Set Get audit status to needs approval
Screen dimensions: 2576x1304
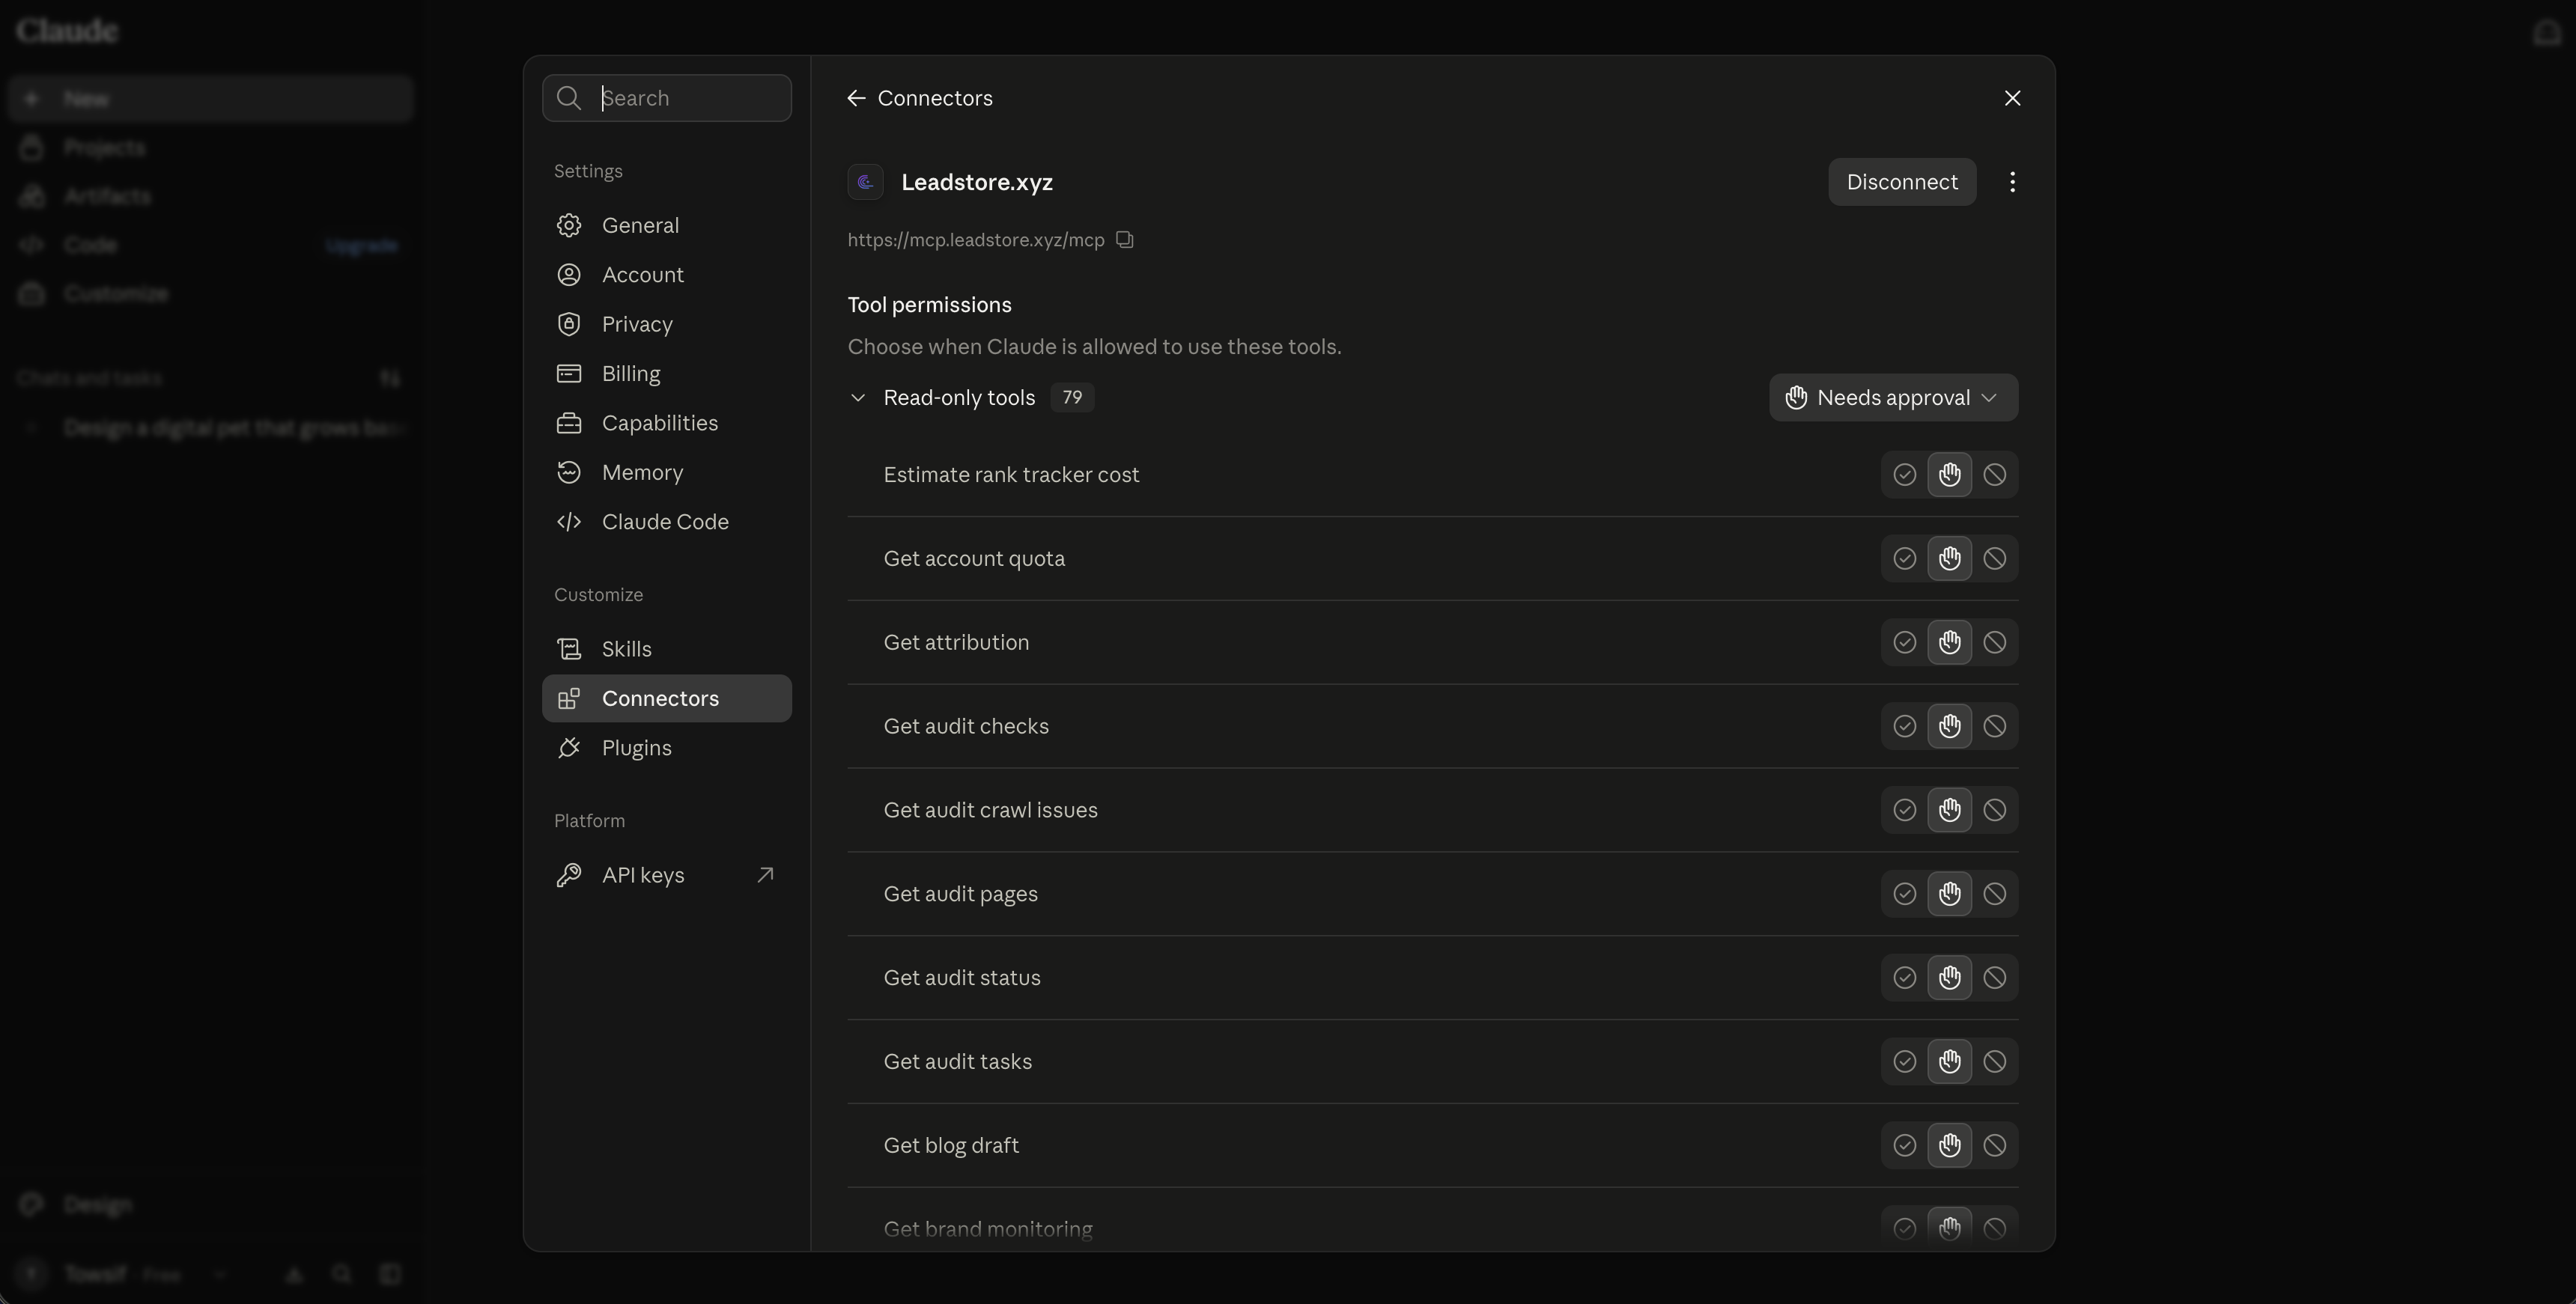tap(1949, 978)
